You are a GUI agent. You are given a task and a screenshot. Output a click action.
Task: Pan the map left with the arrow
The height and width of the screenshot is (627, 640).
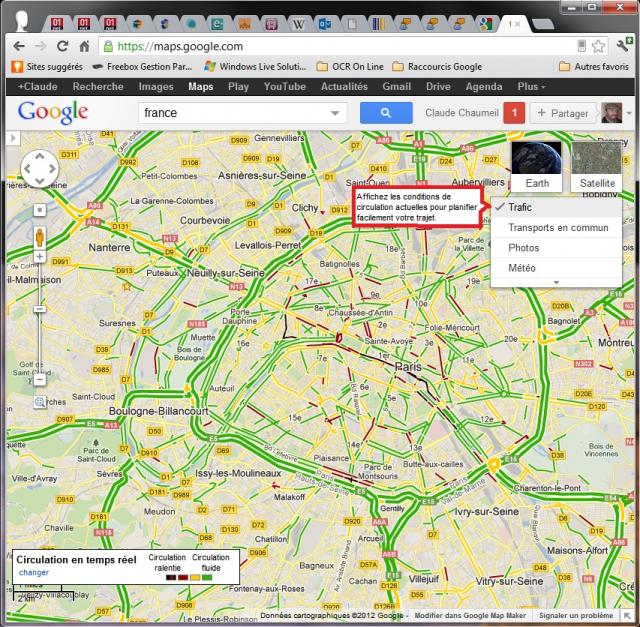27,169
